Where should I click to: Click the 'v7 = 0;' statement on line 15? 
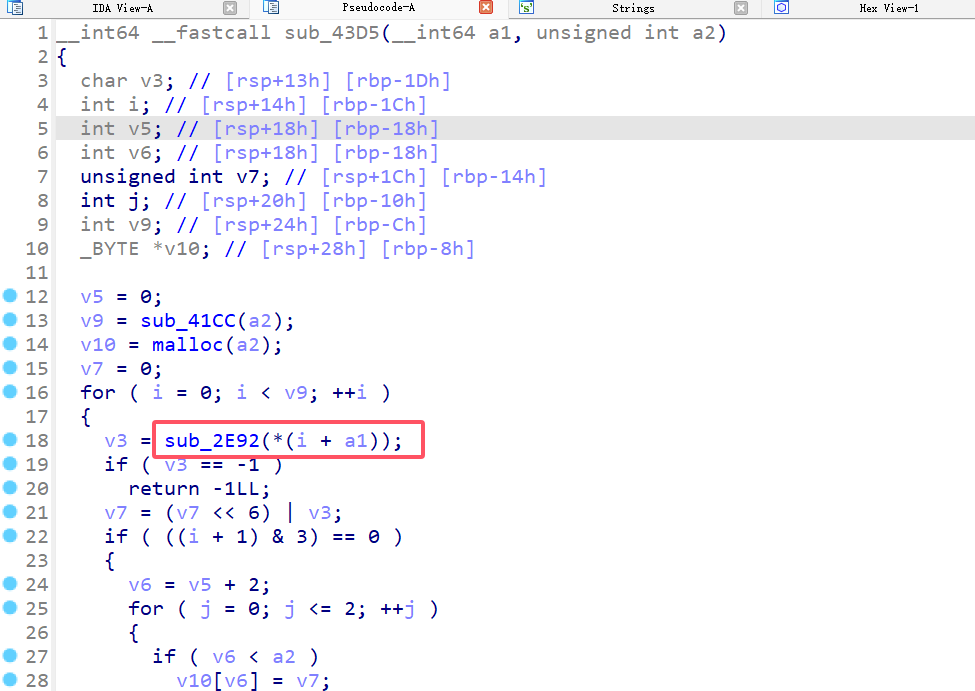click(x=121, y=369)
